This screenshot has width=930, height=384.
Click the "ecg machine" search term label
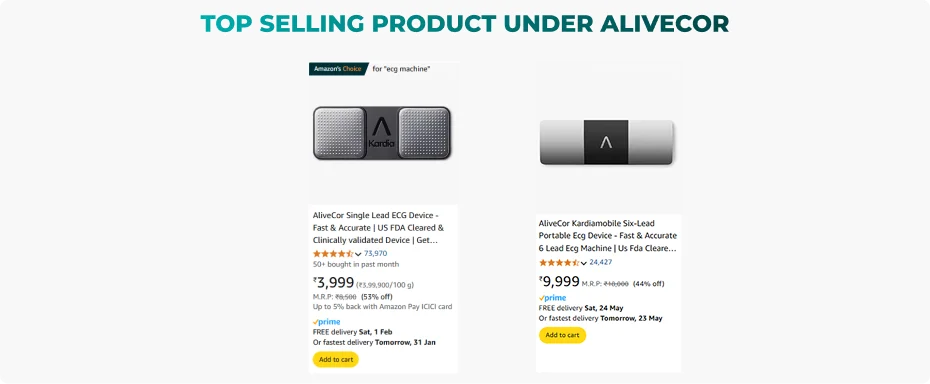tap(401, 69)
